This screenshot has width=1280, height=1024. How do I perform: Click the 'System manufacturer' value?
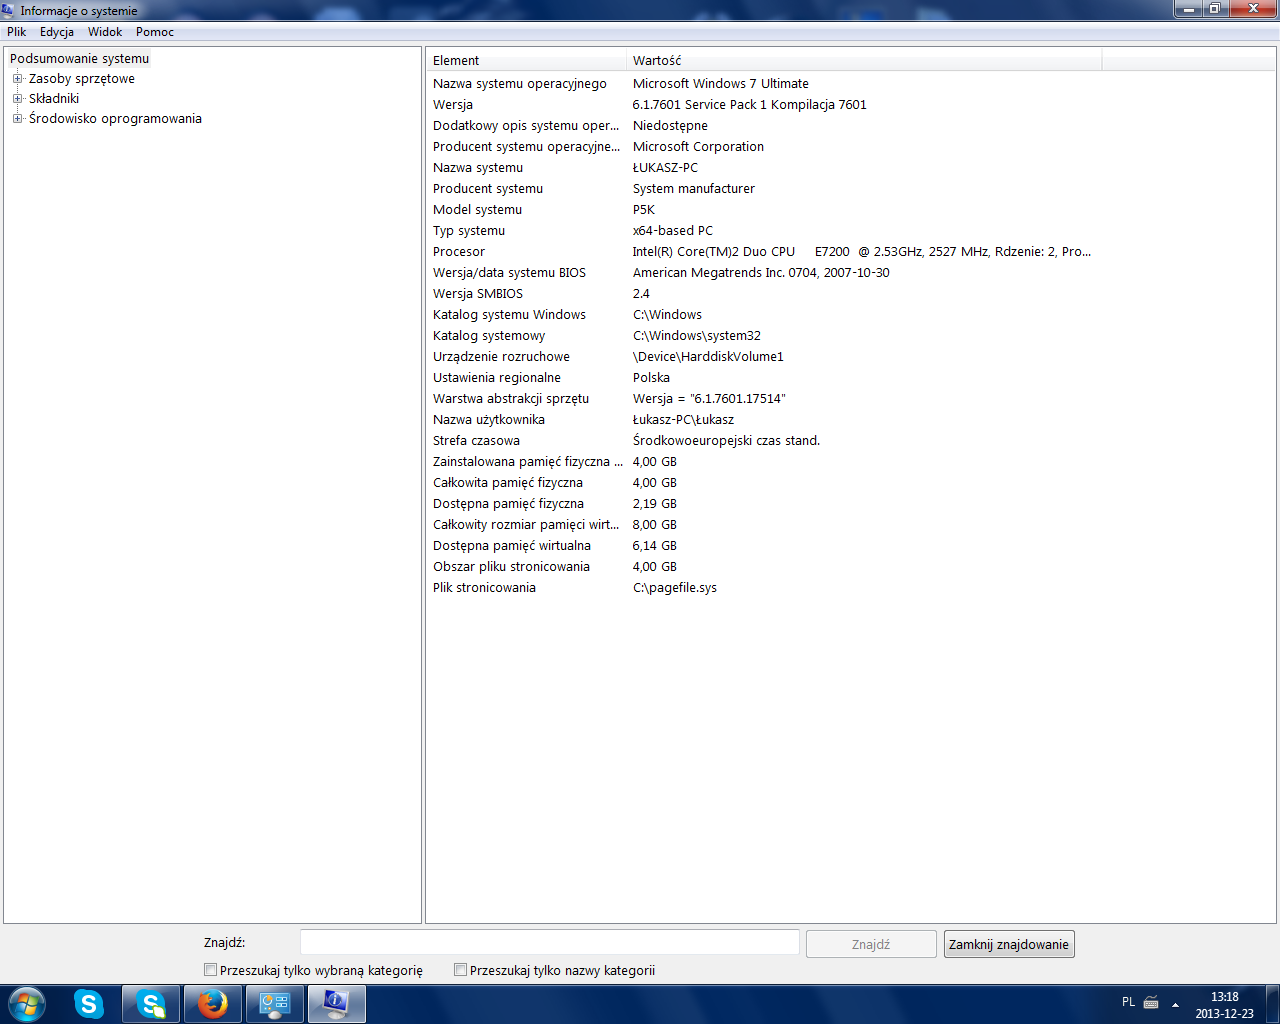[694, 188]
